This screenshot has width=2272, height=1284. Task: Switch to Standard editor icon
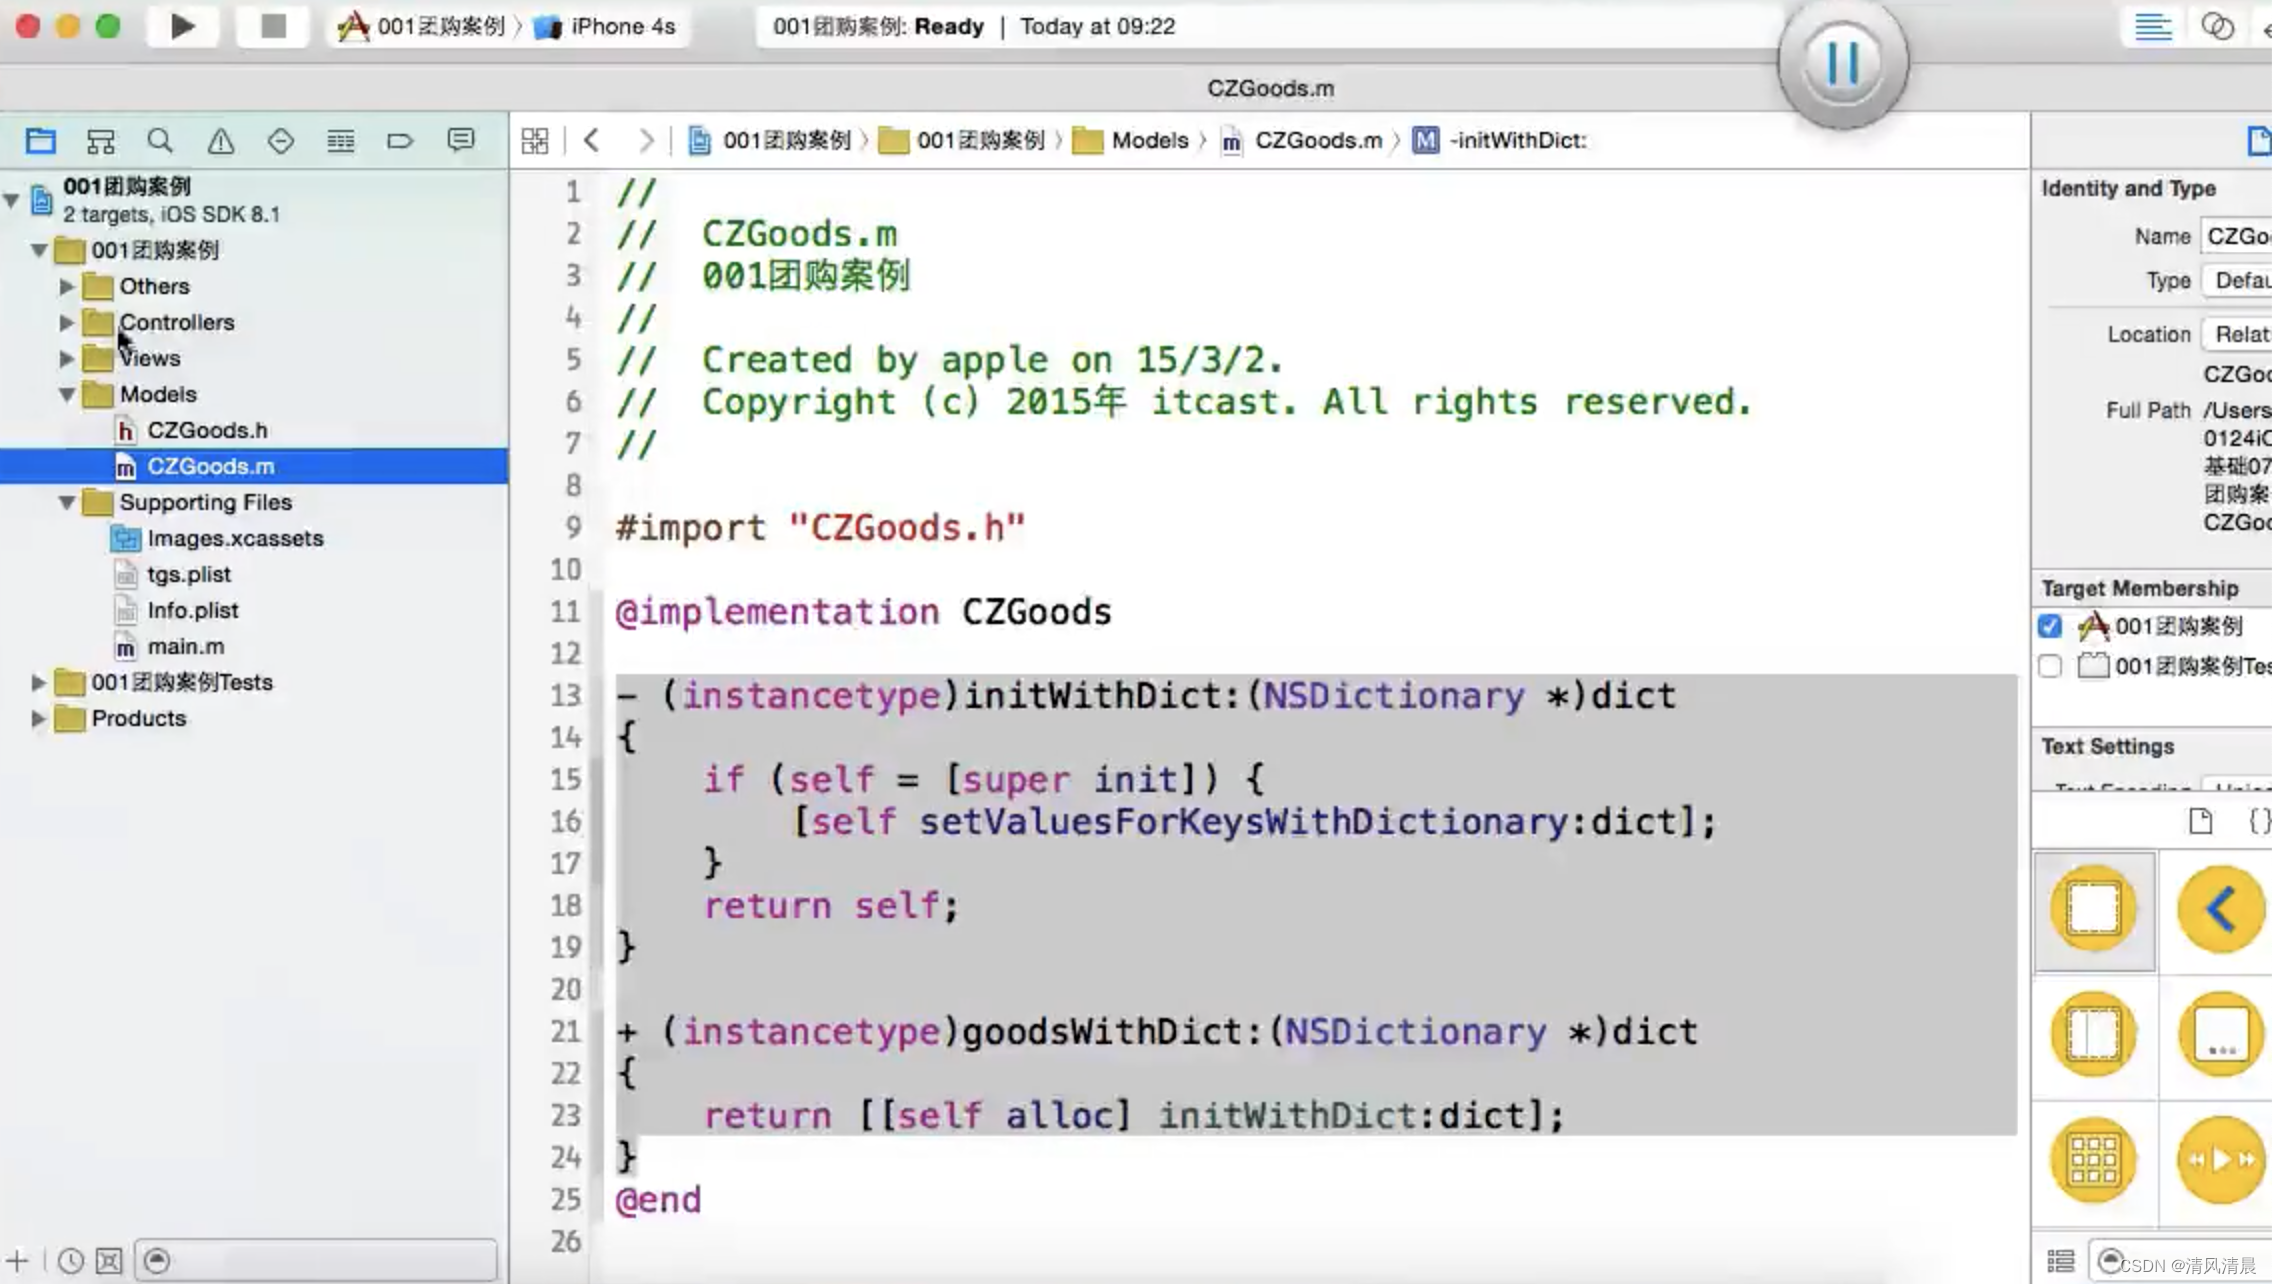2152,27
